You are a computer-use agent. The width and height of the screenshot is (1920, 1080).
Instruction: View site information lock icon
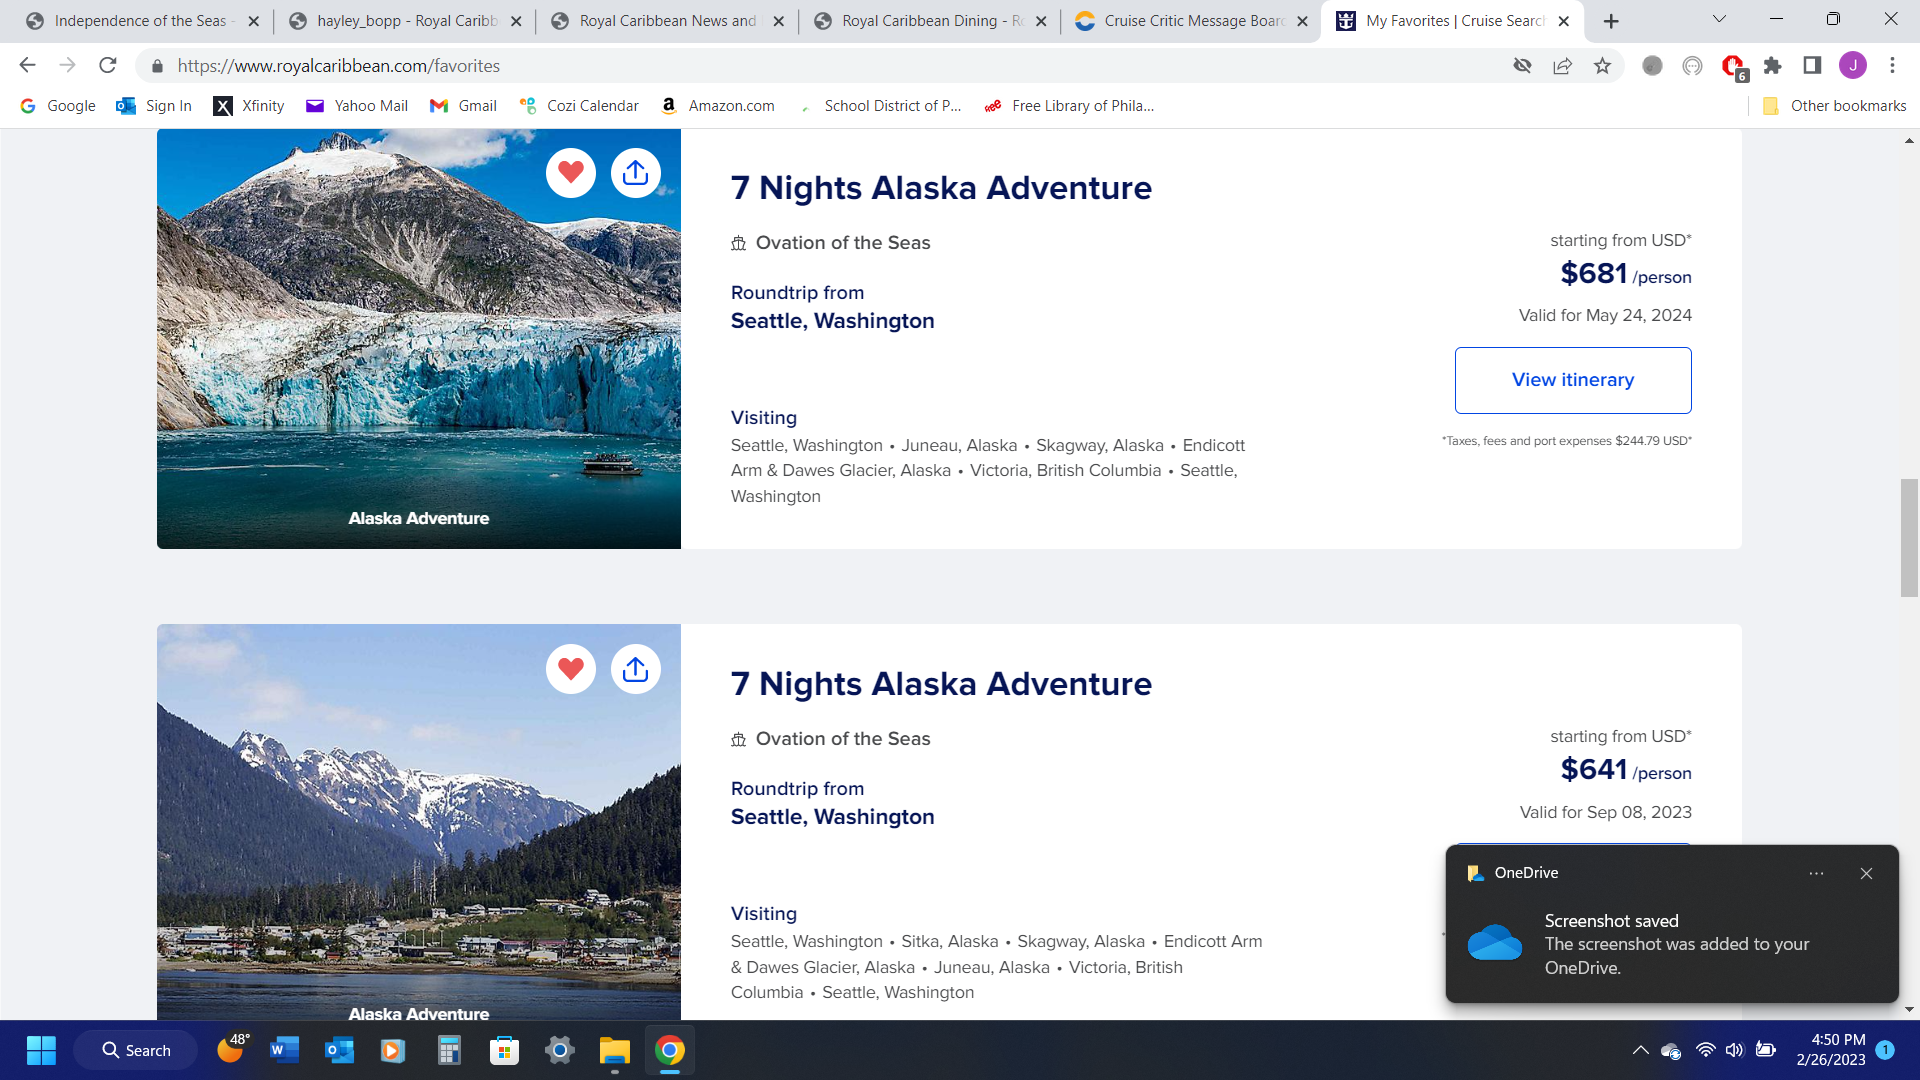click(156, 66)
